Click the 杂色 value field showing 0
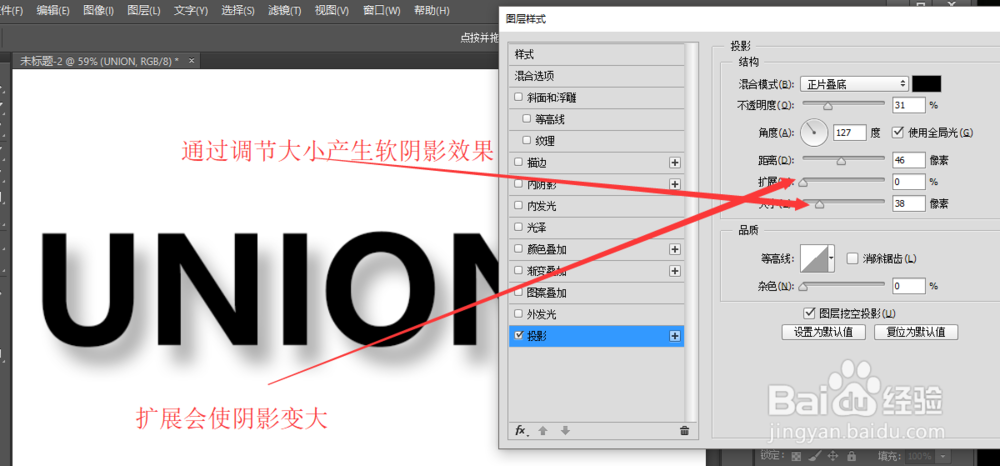This screenshot has width=1000, height=466. click(x=909, y=286)
